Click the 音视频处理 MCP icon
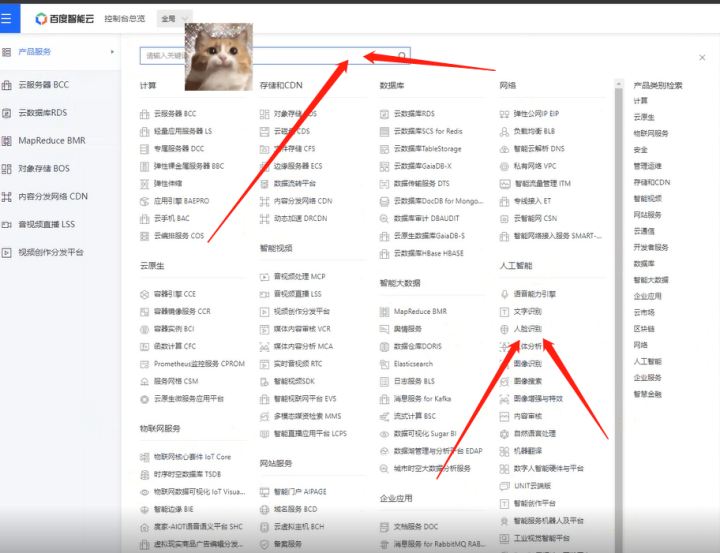This screenshot has width=720, height=553. 264,277
